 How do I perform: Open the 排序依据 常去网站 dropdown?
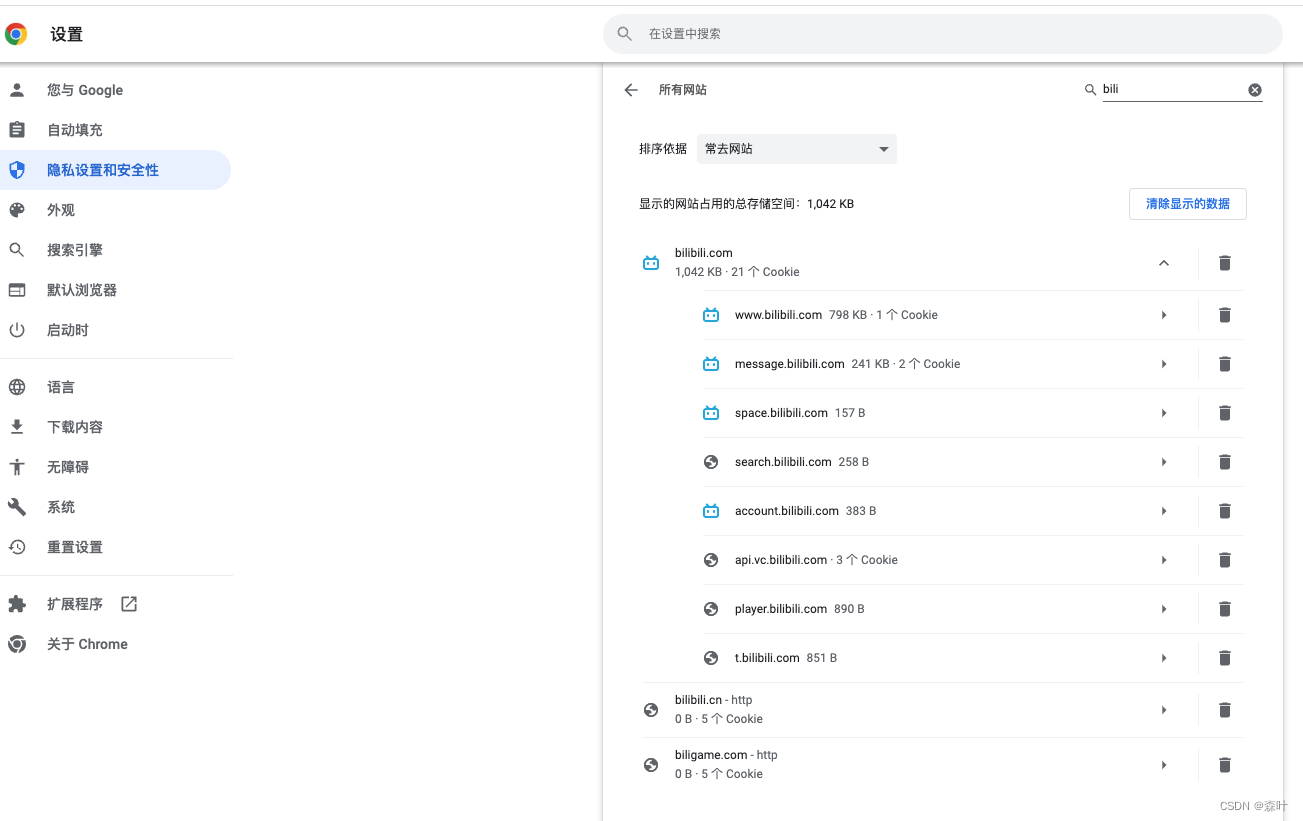(x=797, y=149)
